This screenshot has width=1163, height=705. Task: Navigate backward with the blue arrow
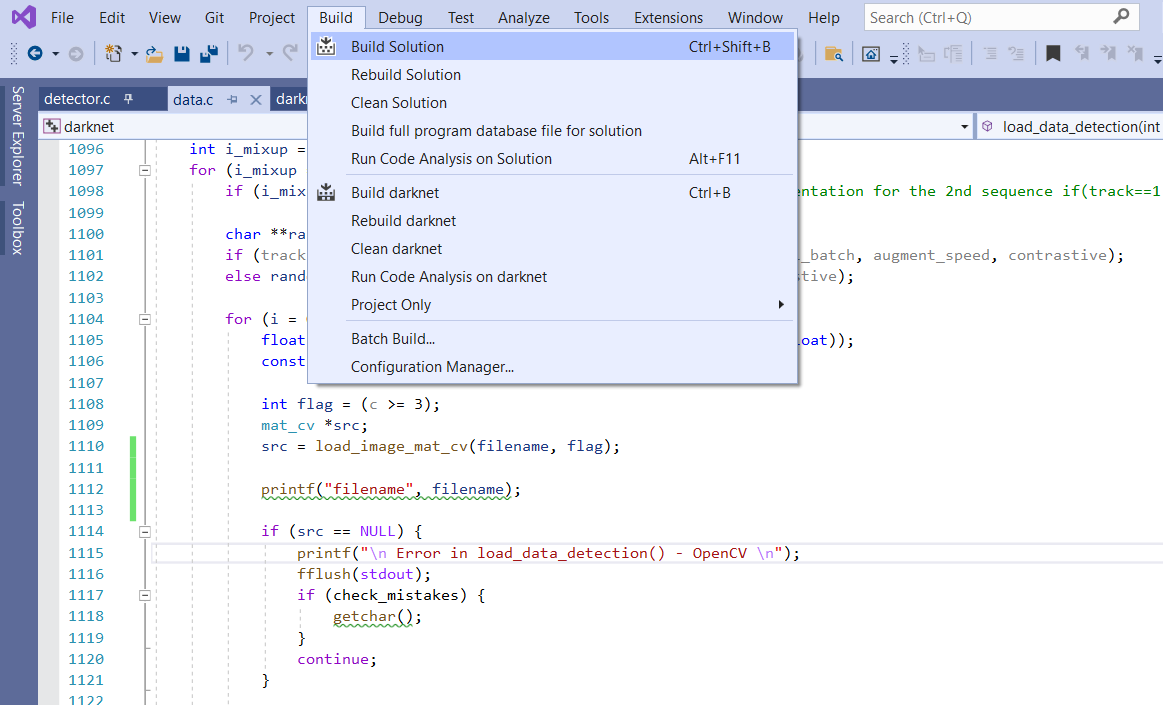pos(34,53)
